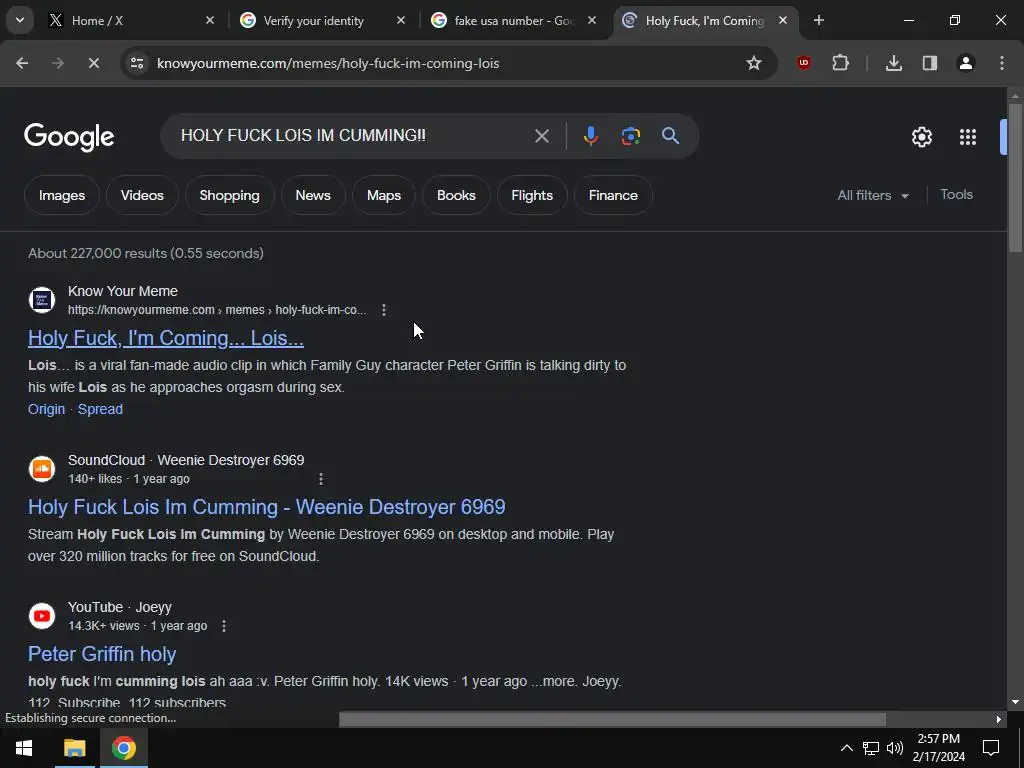1024x768 pixels.
Task: Filter results by Maps
Action: coord(383,195)
